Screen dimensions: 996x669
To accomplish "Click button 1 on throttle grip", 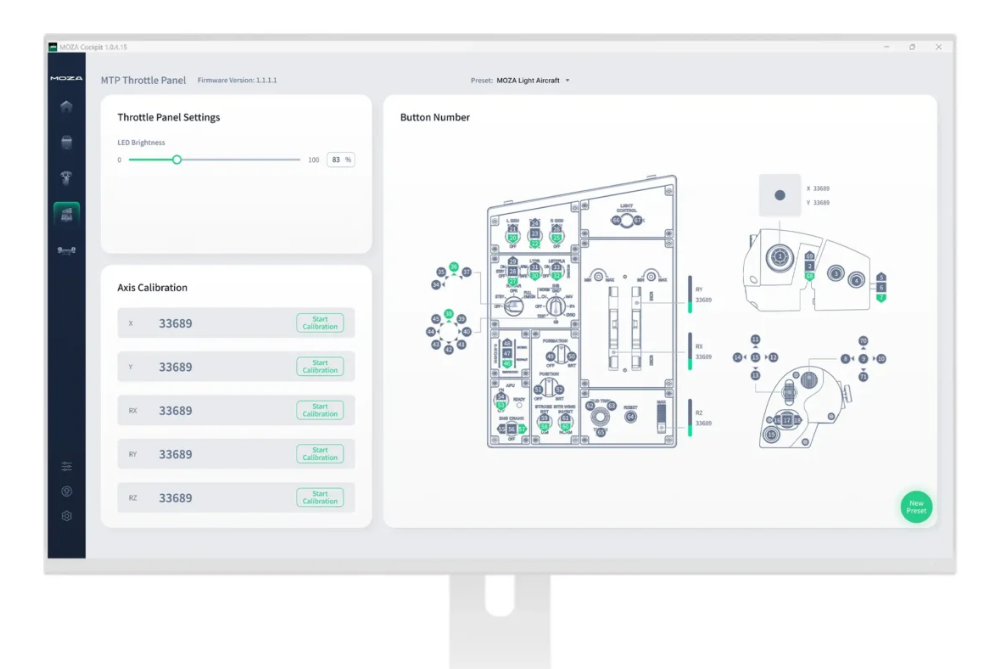I will coord(779,257).
